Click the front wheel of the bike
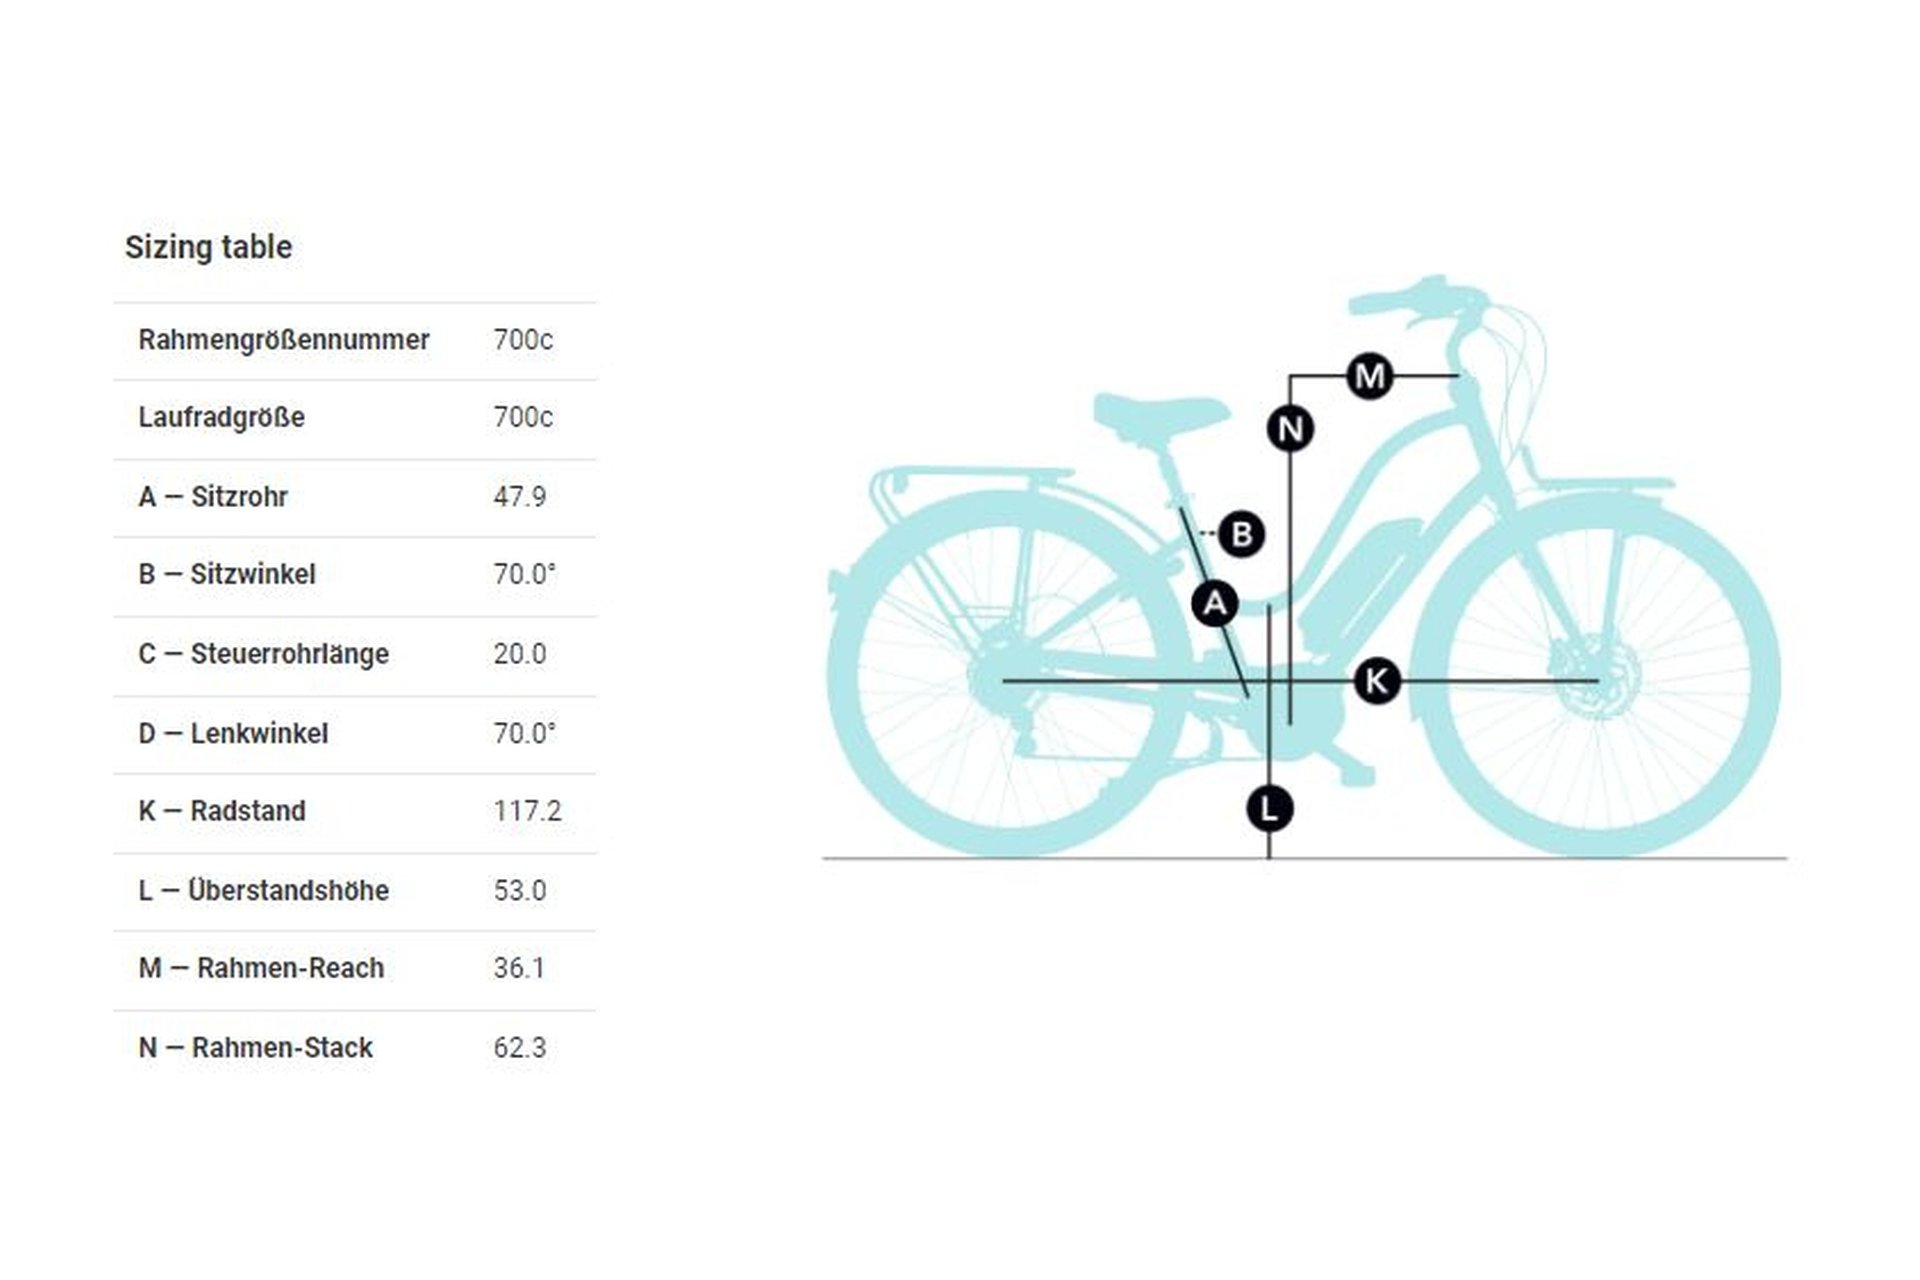This screenshot has width=1920, height=1280. (x=1598, y=680)
